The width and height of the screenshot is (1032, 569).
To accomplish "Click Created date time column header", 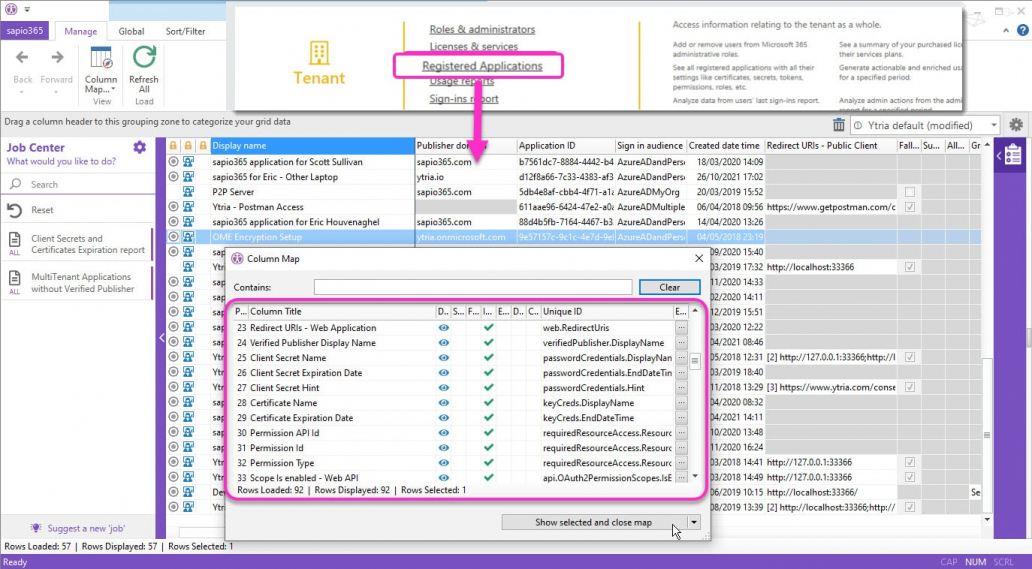I will (x=724, y=145).
